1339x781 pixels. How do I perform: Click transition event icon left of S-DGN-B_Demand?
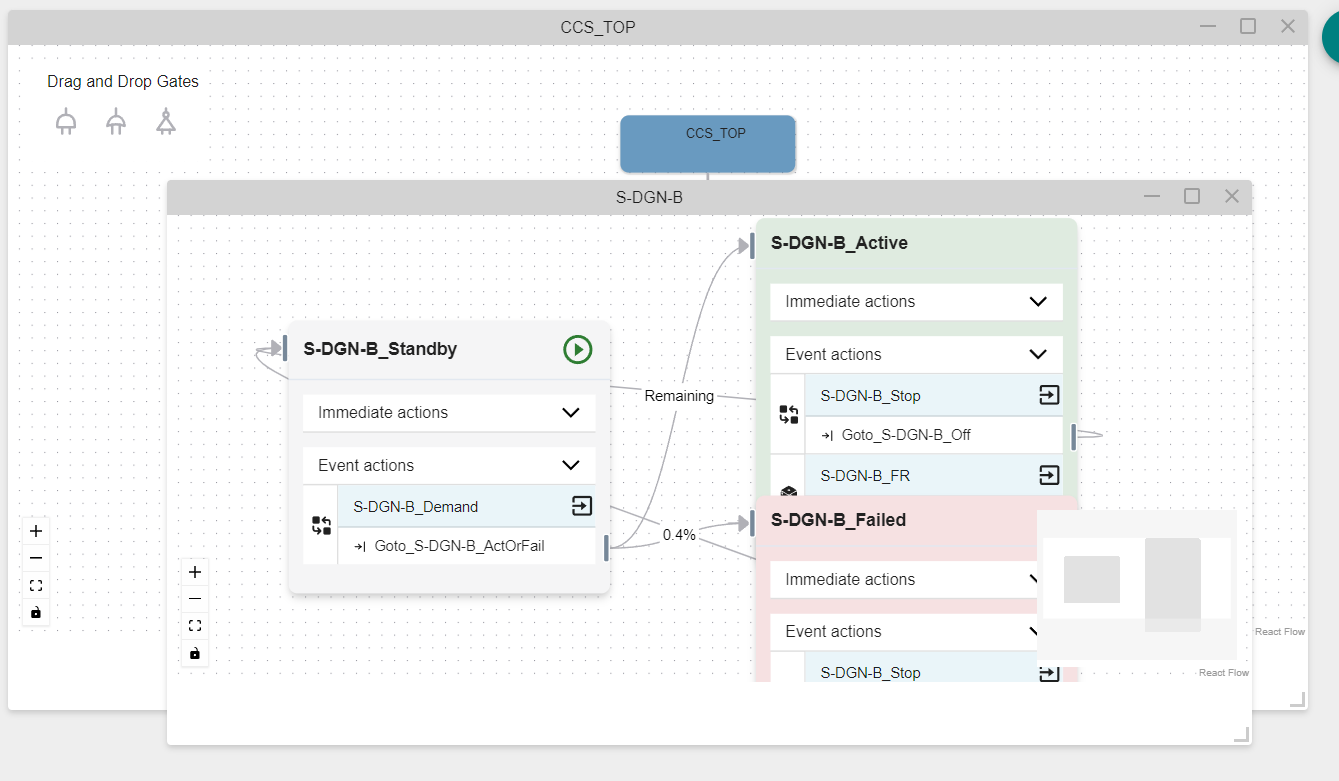point(321,525)
